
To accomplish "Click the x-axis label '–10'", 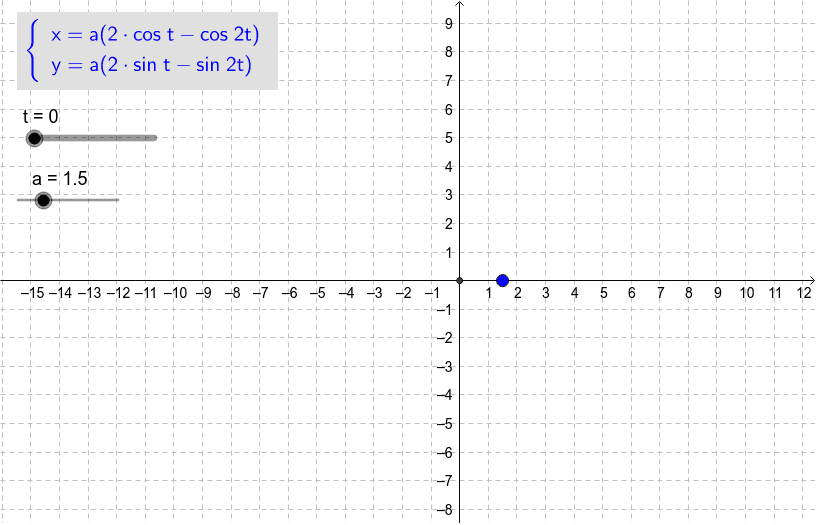I will click(176, 293).
